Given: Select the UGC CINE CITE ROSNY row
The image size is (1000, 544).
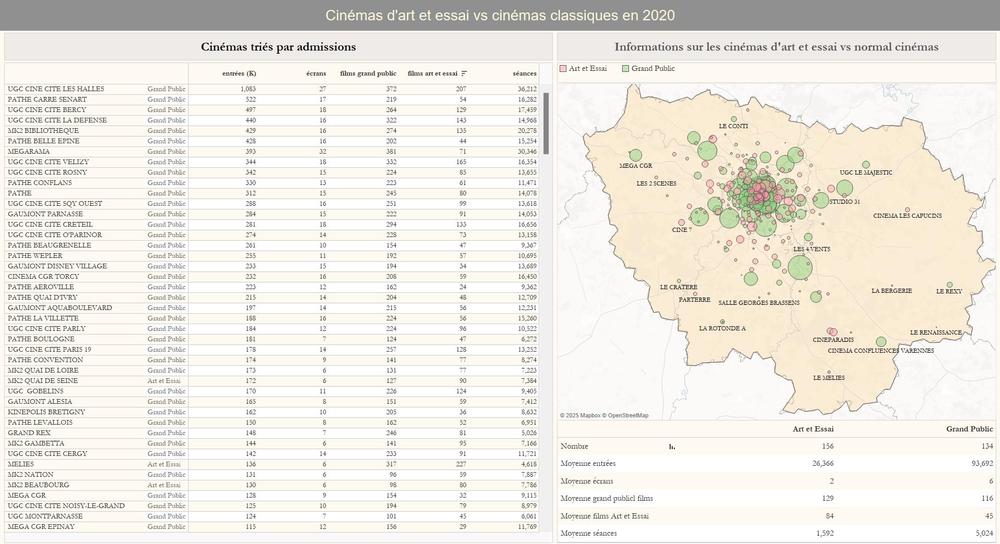Looking at the screenshot, I should 272,172.
